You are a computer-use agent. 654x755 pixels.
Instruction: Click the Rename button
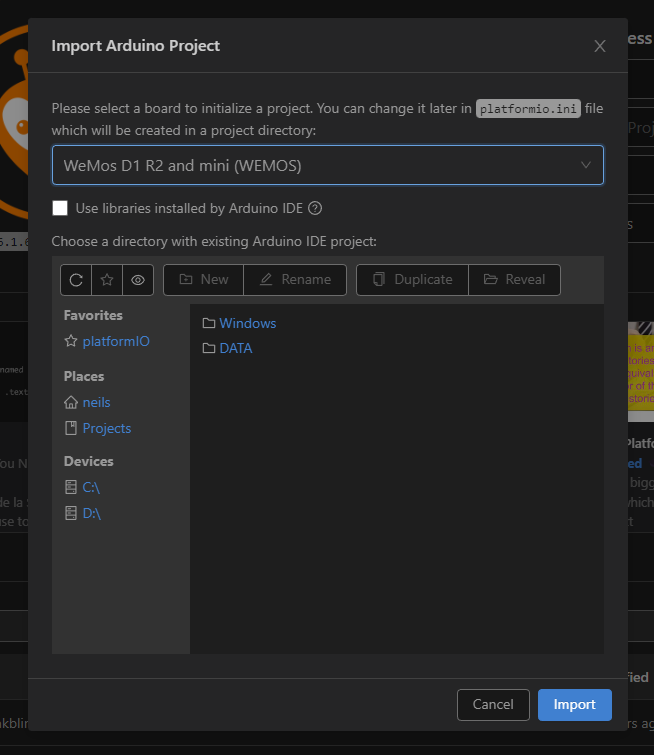(295, 280)
